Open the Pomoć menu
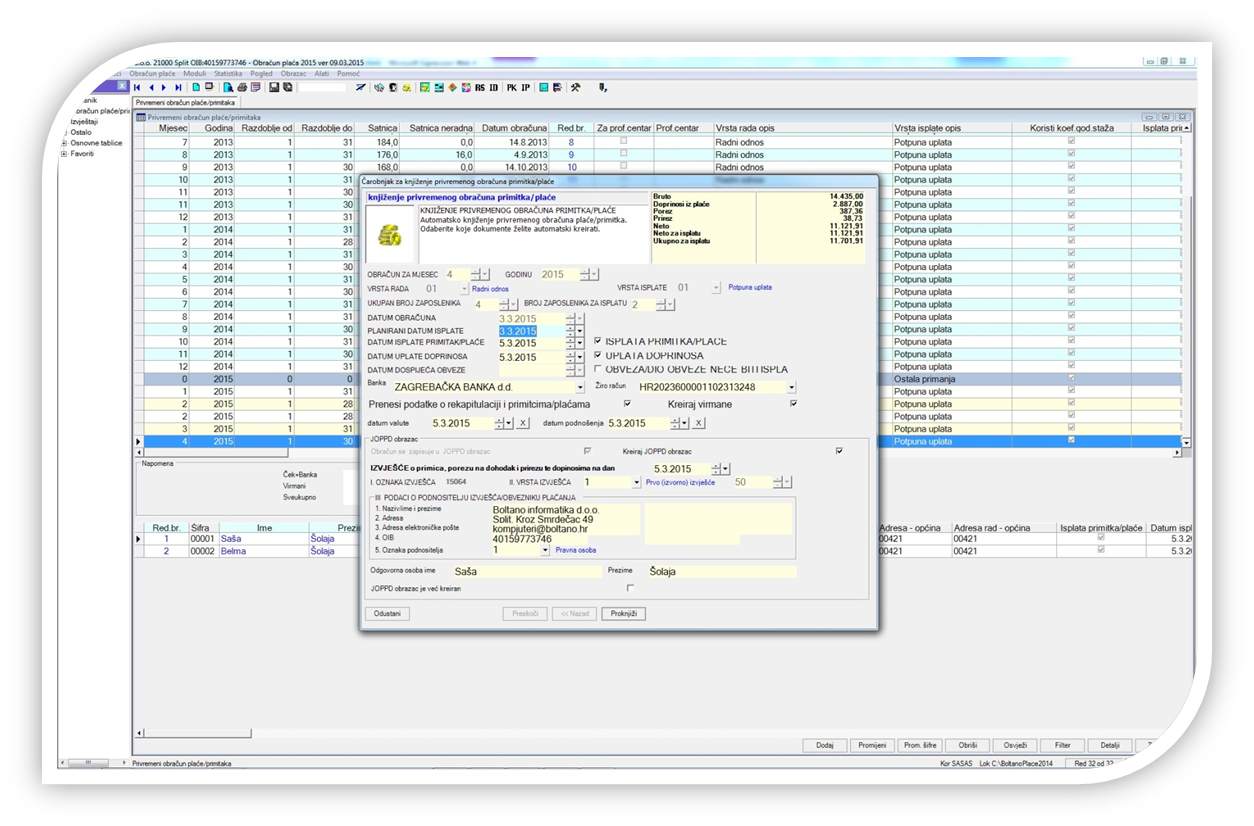 [x=349, y=73]
